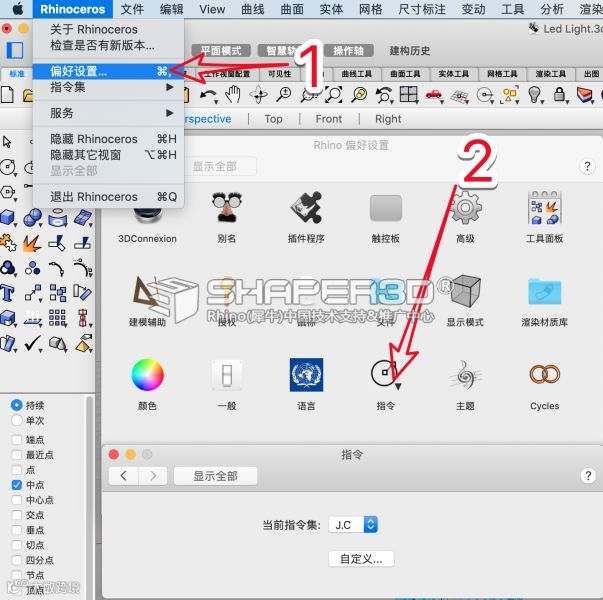Select the 单次 one-shot radio button
This screenshot has height=600, width=603.
17,420
